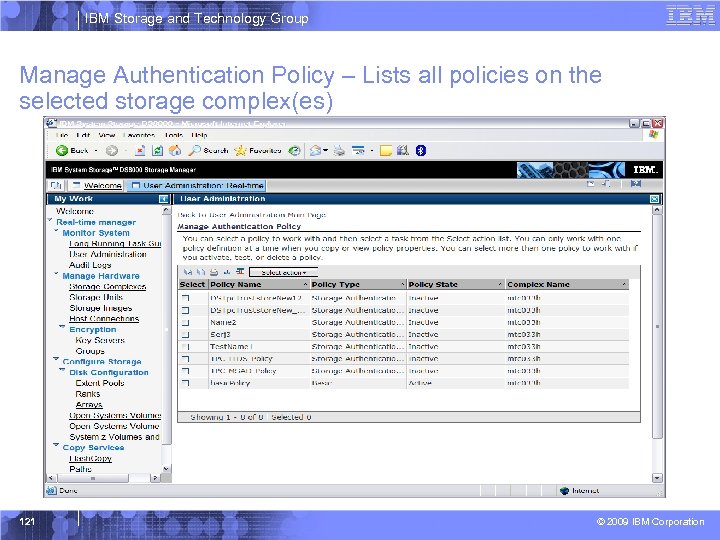Screen dimensions: 720x540
Task: Open FlashCopy under Copy Services
Action: tap(90, 458)
